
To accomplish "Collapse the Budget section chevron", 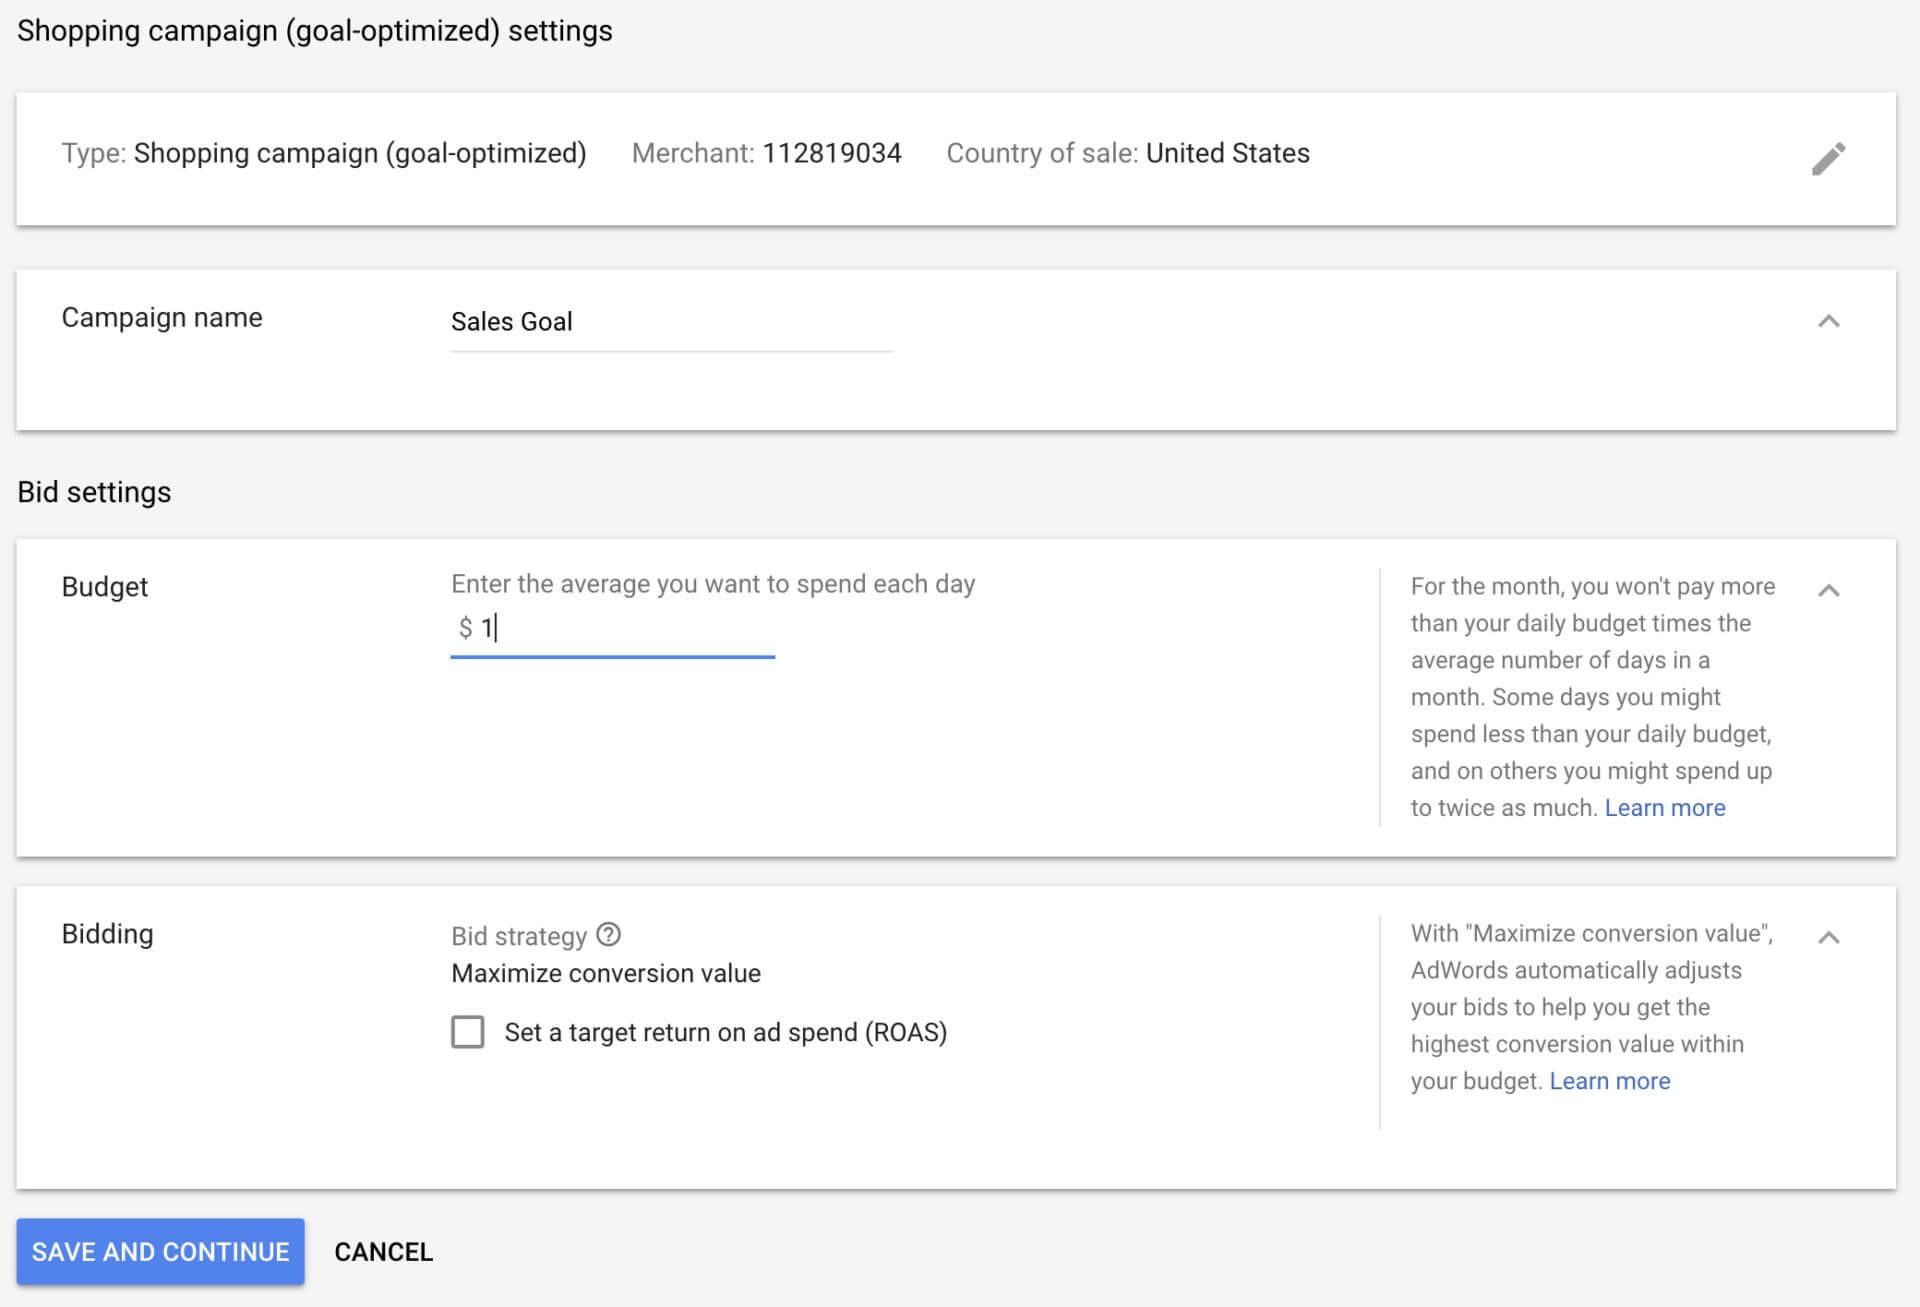I will click(x=1830, y=590).
